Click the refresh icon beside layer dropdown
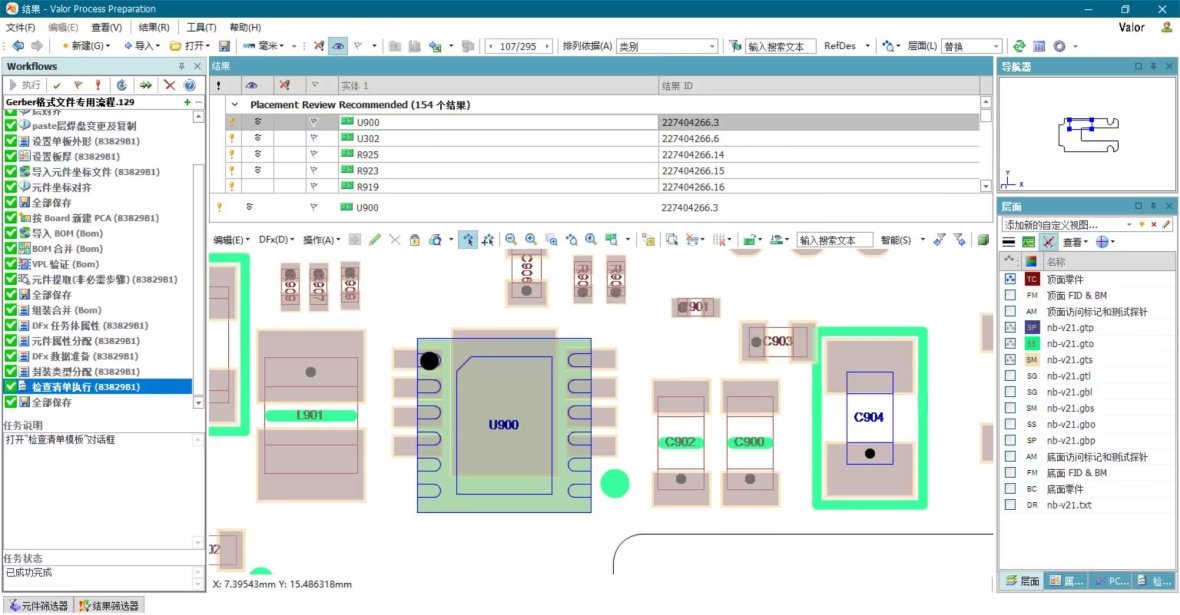This screenshot has height=615, width=1180. click(x=1019, y=46)
